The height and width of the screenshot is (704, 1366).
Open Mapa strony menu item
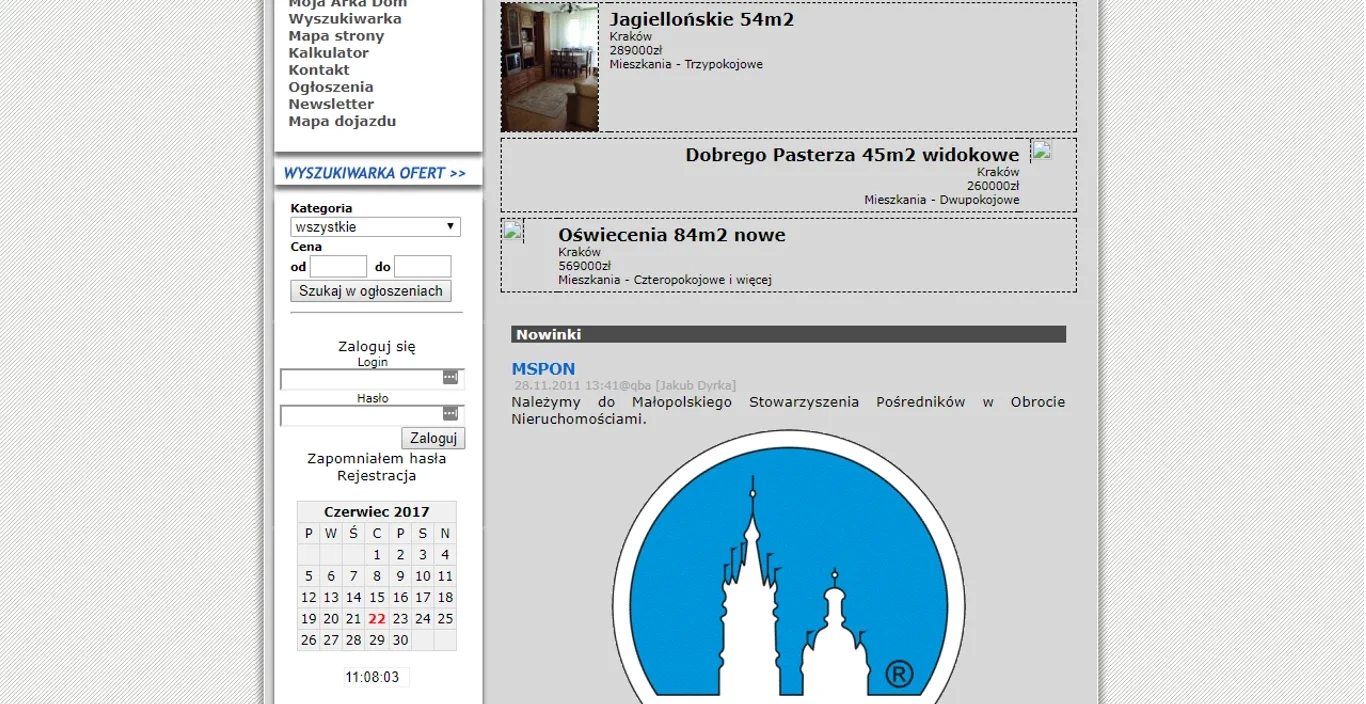(336, 36)
